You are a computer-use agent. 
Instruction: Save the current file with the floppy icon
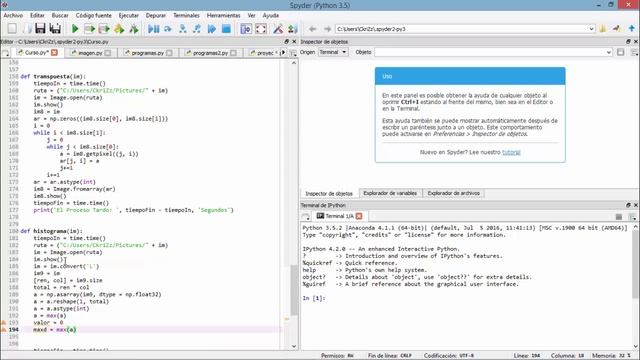[40, 29]
